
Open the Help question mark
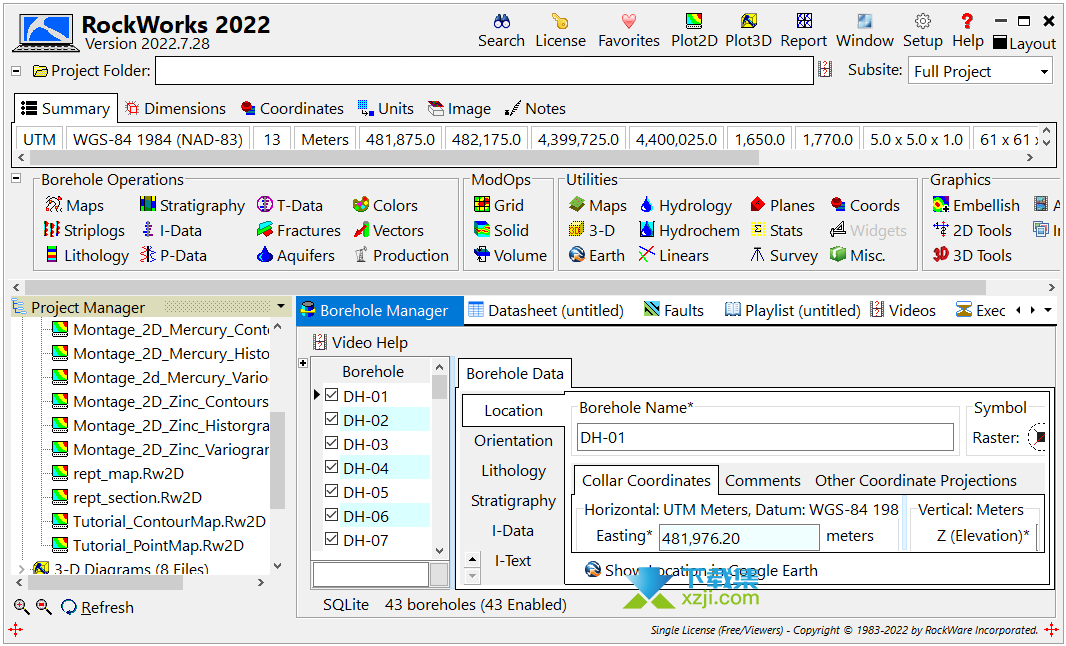967,31
